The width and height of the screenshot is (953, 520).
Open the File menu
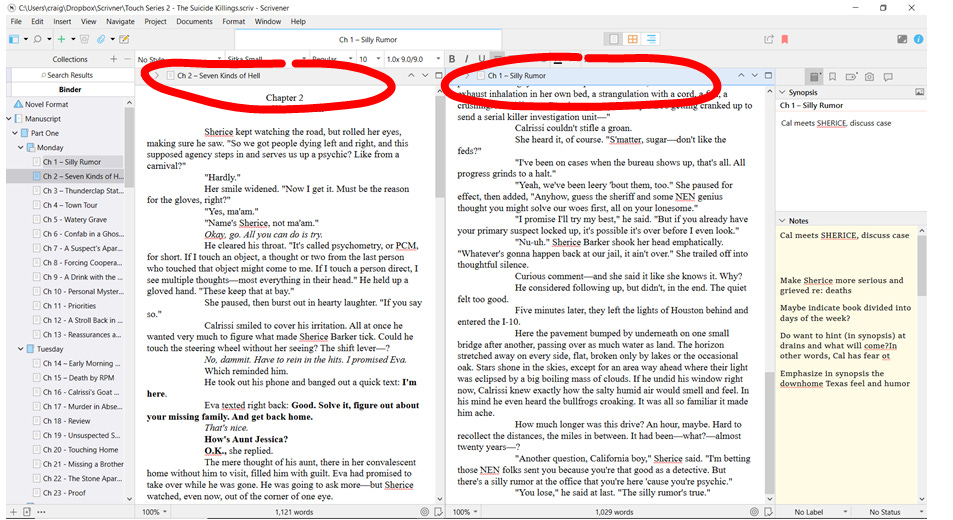(x=16, y=21)
